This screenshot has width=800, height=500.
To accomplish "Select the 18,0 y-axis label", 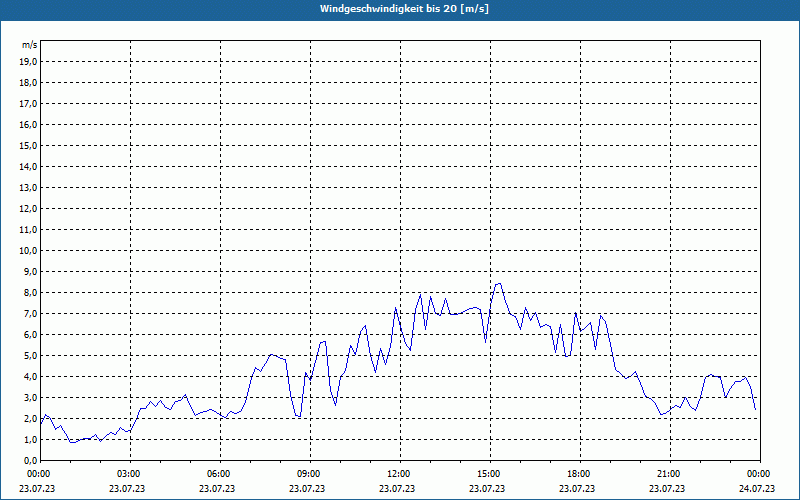I will click(29, 83).
